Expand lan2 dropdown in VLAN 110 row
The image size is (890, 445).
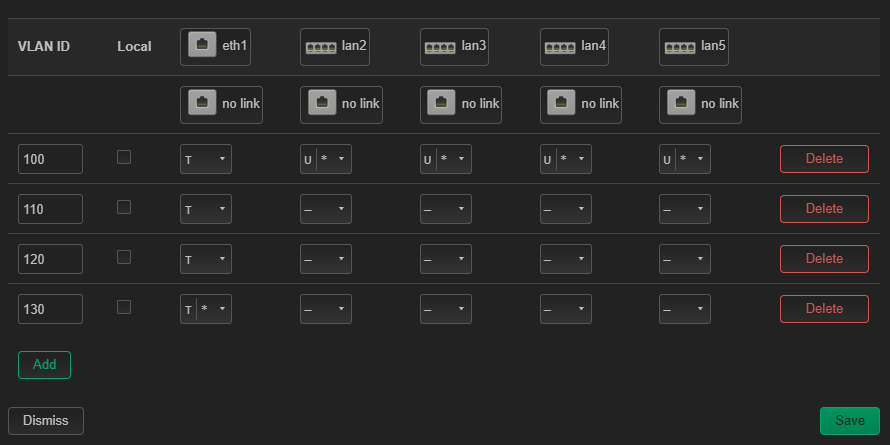coord(326,209)
